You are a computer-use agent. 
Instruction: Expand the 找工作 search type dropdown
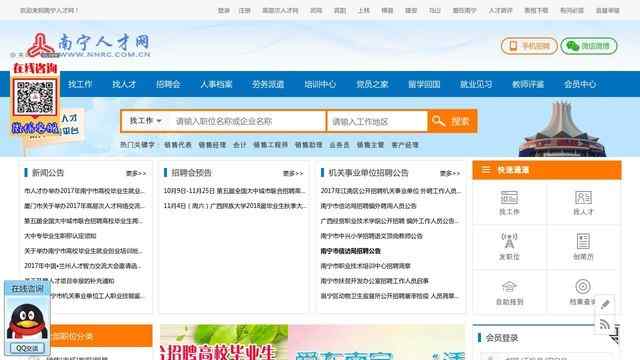[x=146, y=121]
